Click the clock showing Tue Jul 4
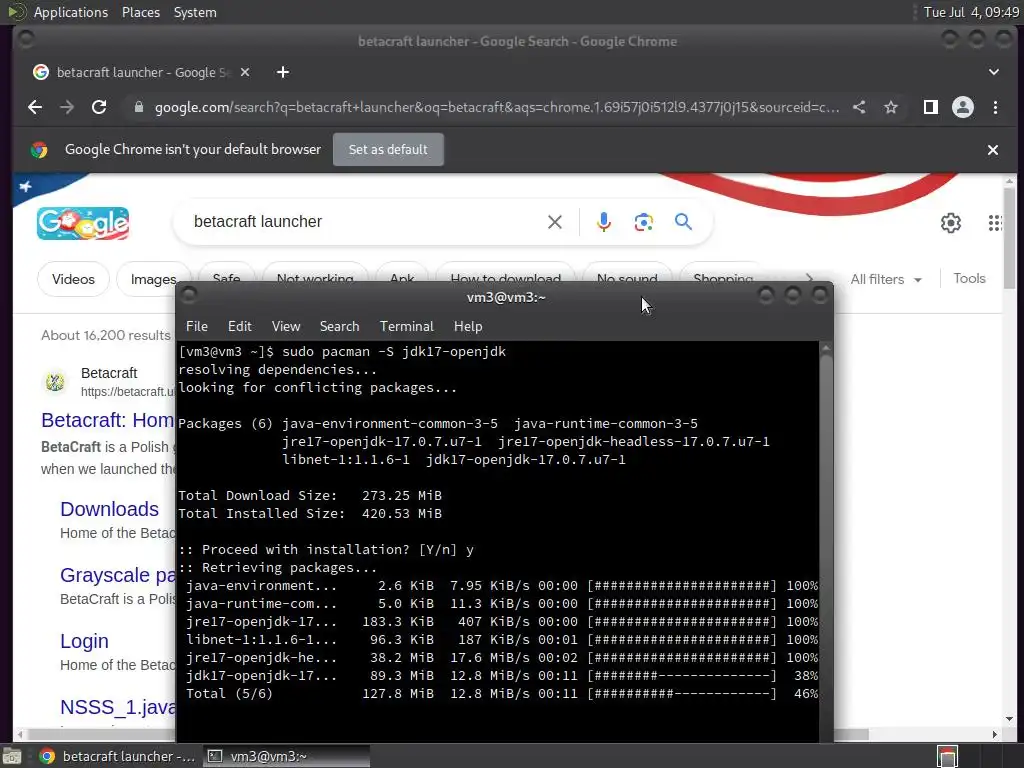This screenshot has width=1024, height=768. pos(970,12)
